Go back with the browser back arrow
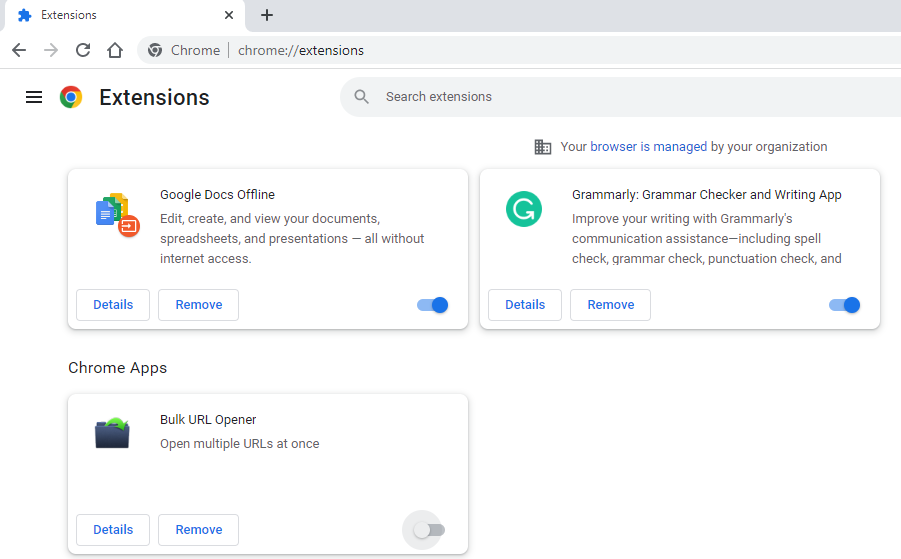 click(19, 50)
